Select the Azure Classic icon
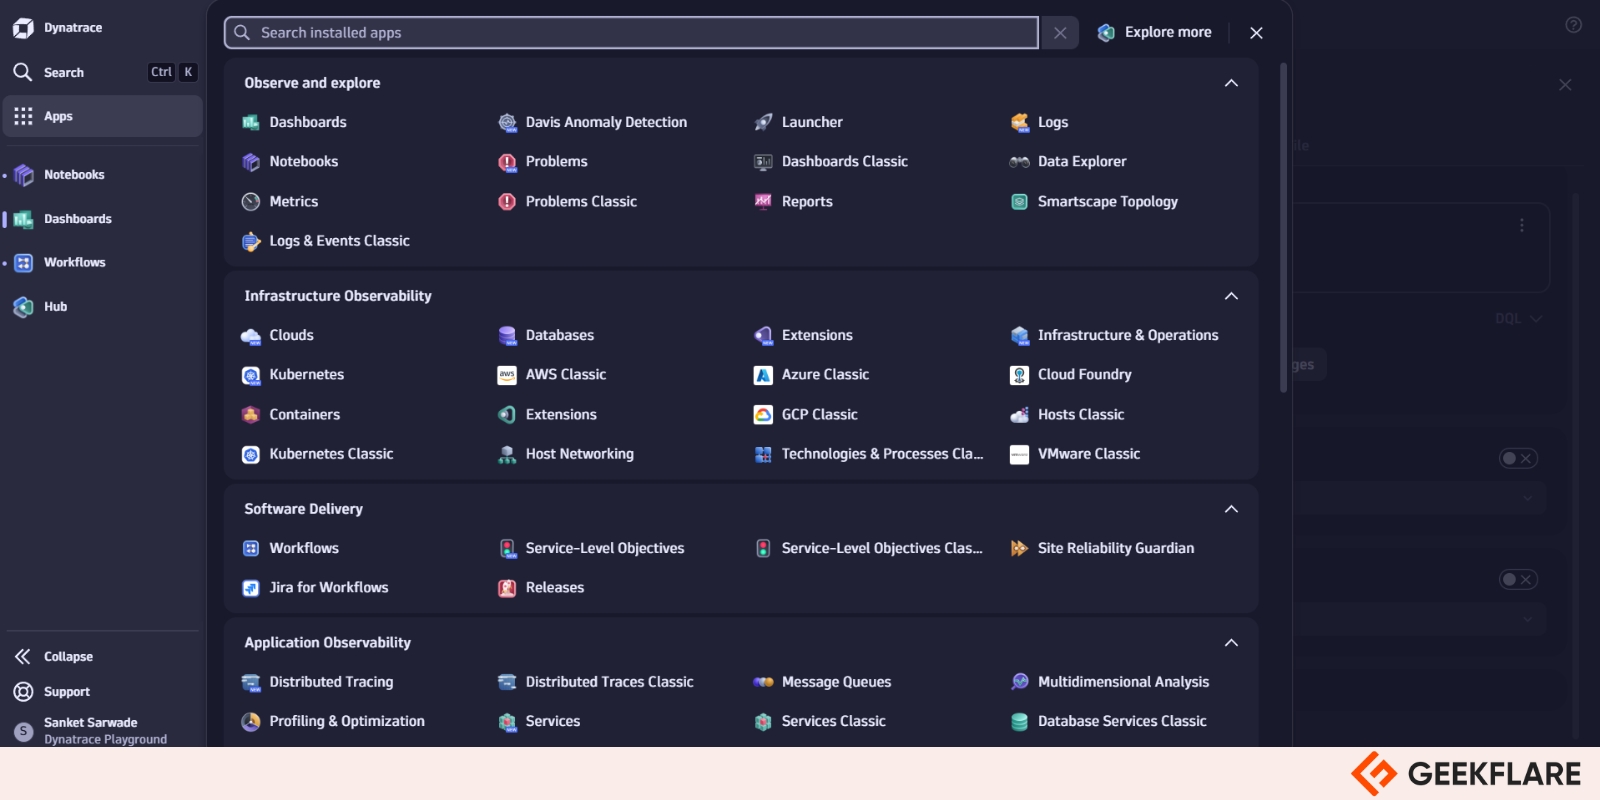The height and width of the screenshot is (800, 1600). coord(763,375)
